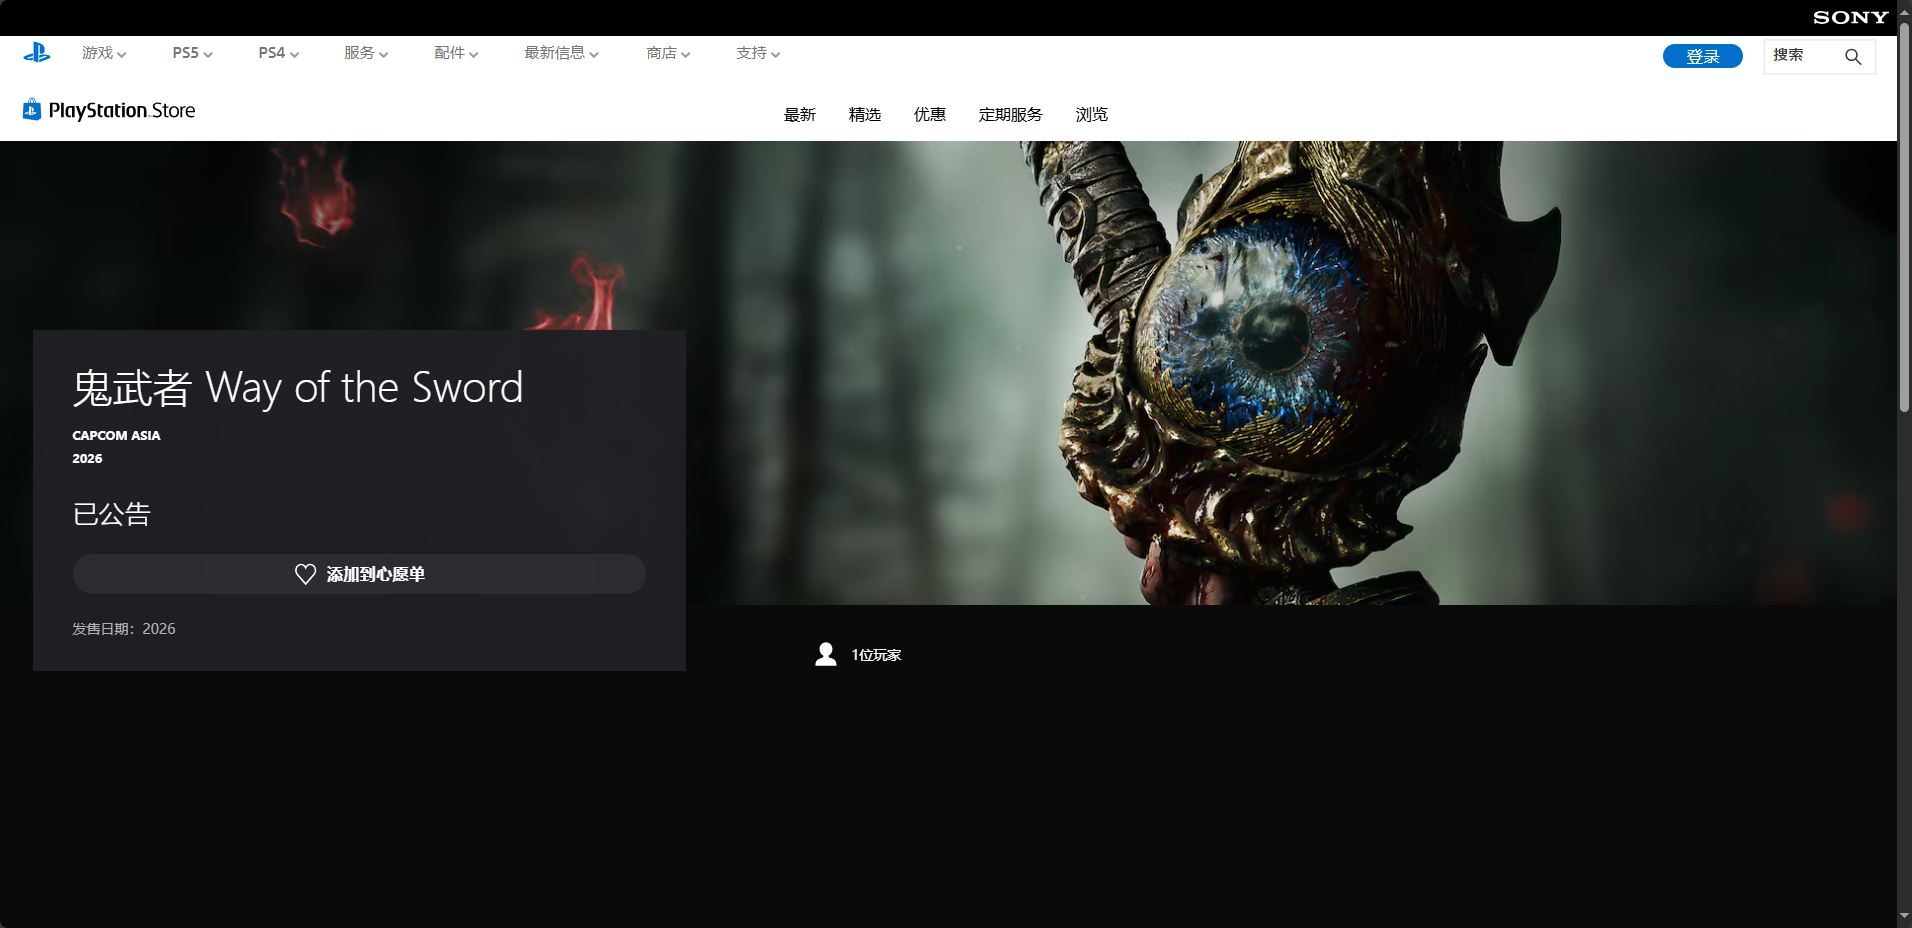
Task: Expand the 服务 dropdown menu
Action: pyautogui.click(x=366, y=53)
